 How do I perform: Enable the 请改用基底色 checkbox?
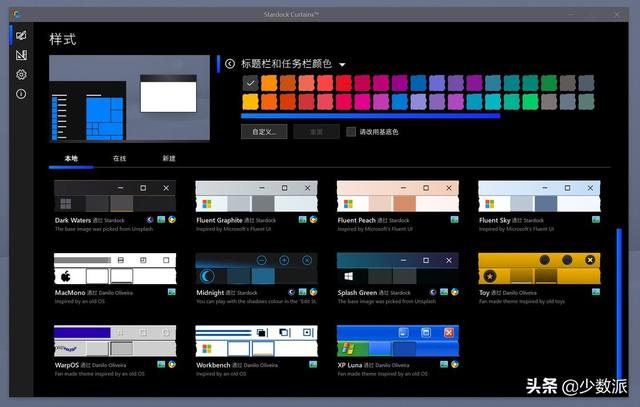351,132
